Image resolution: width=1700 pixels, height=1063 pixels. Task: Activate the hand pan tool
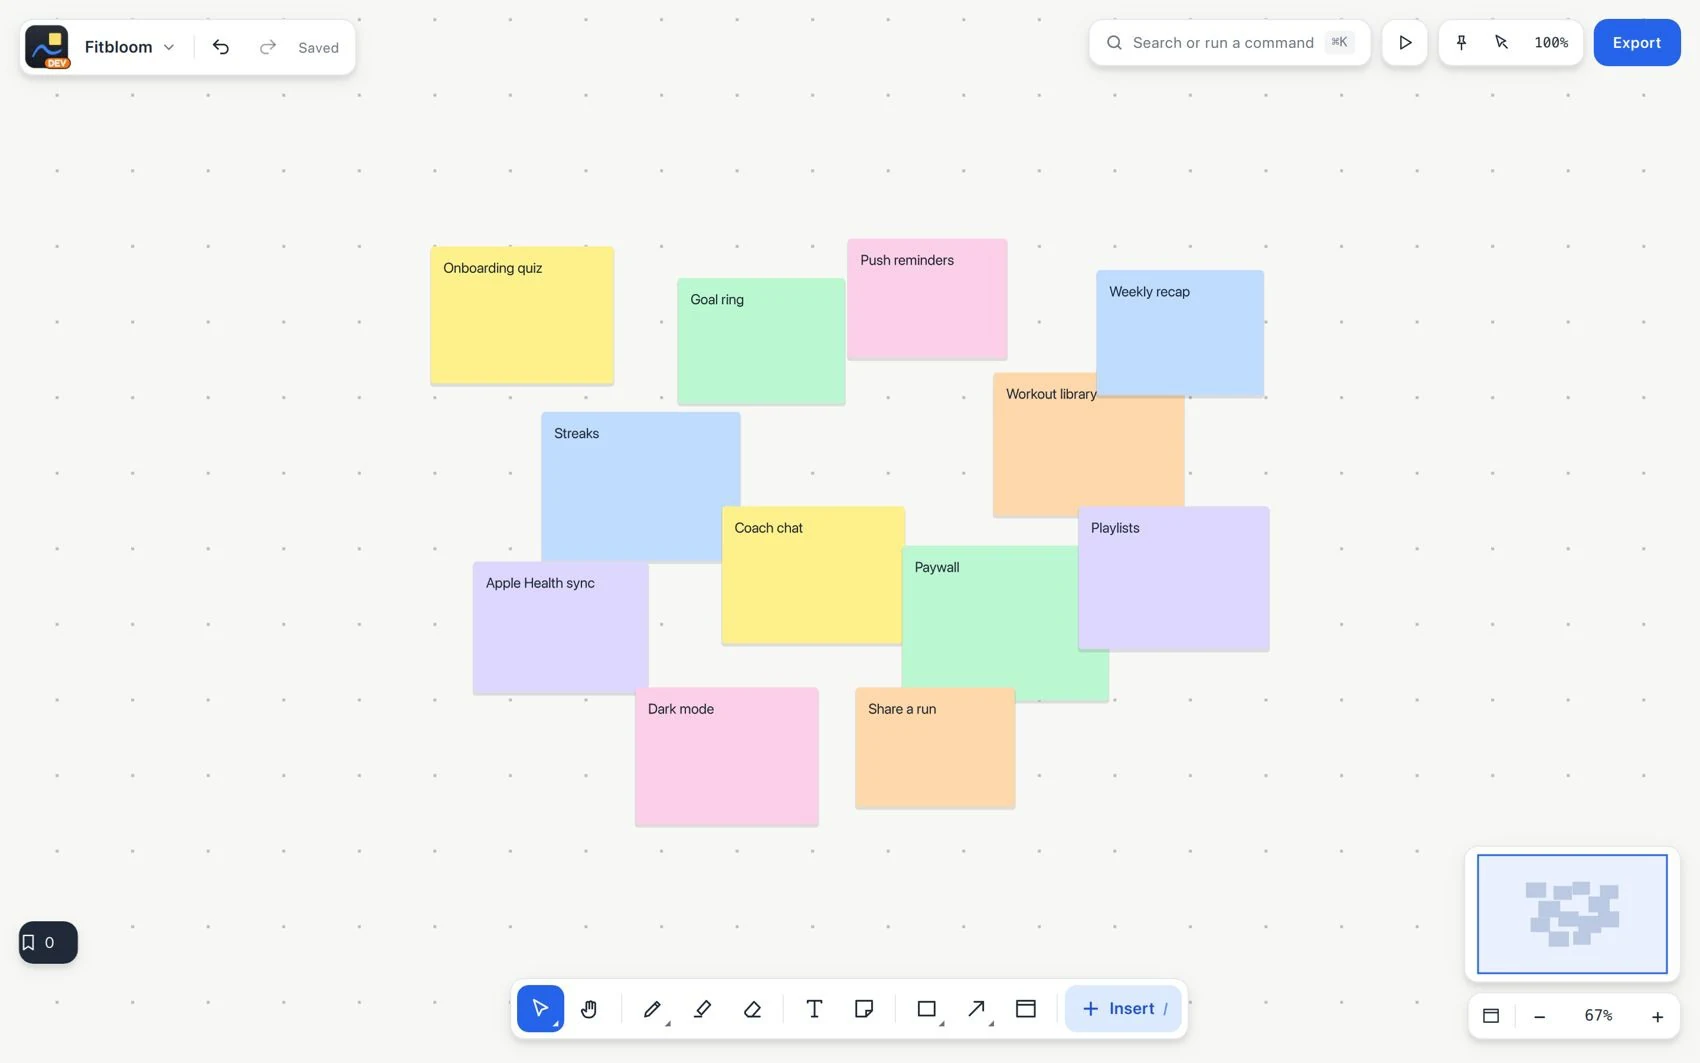(x=589, y=1008)
